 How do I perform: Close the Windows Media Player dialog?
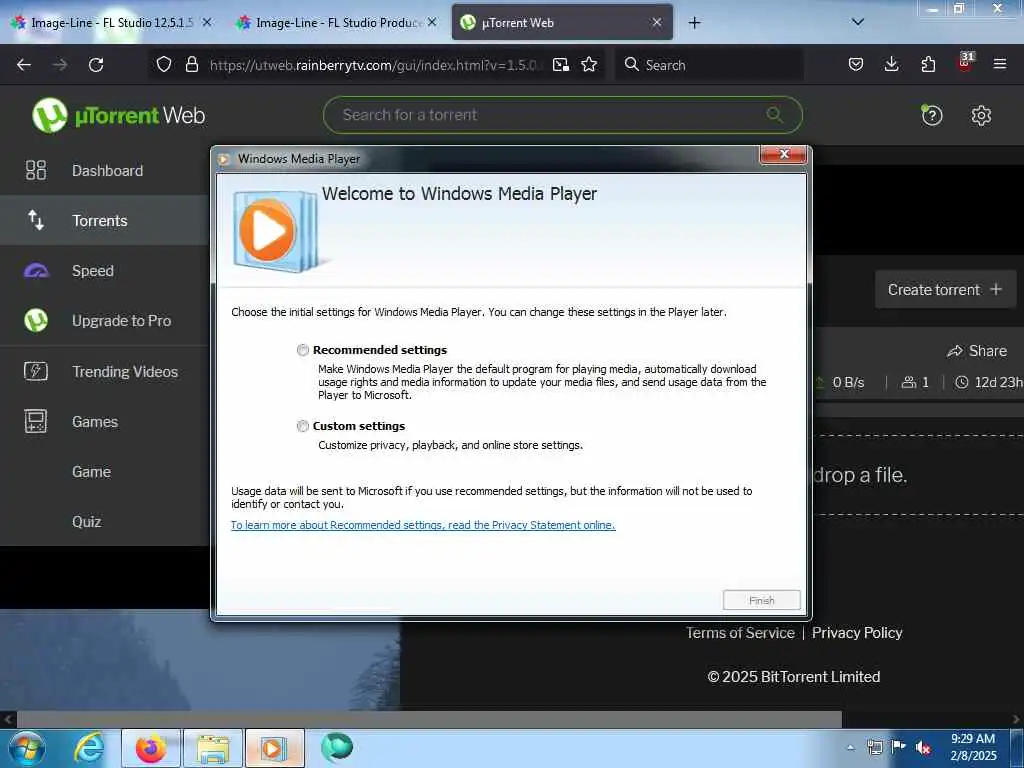pyautogui.click(x=783, y=155)
